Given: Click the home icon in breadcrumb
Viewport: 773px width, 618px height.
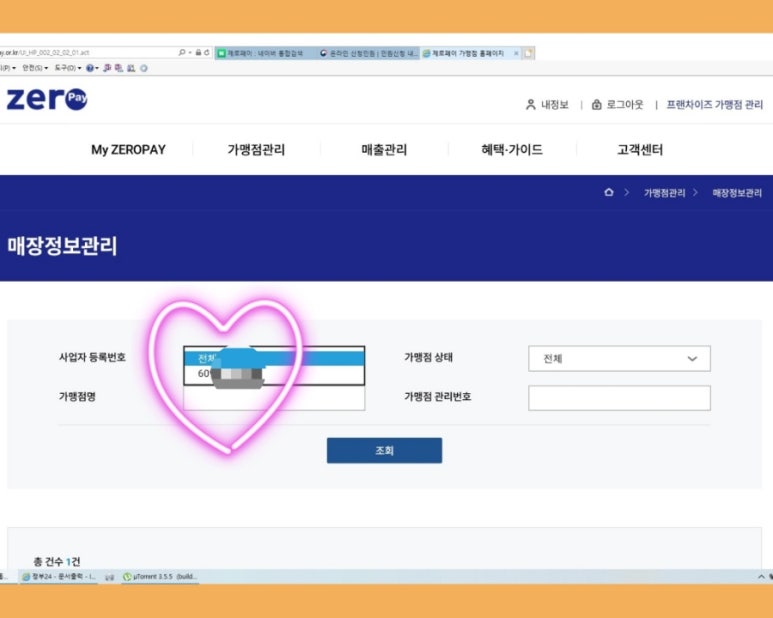Looking at the screenshot, I should [x=609, y=192].
